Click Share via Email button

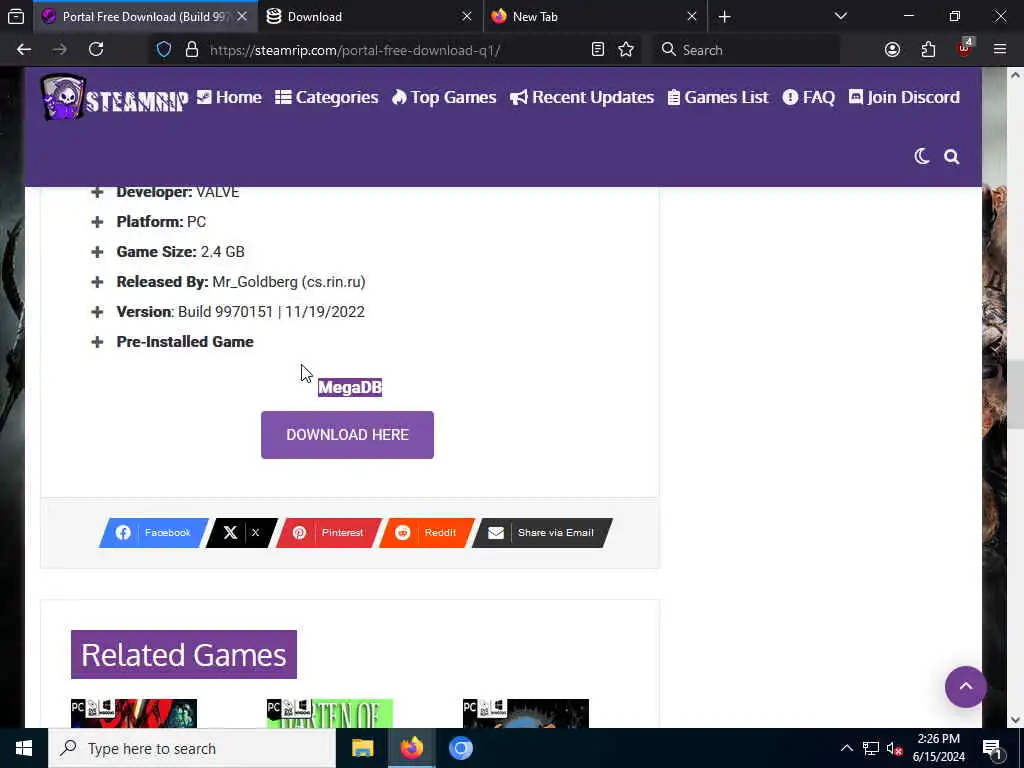click(x=542, y=533)
